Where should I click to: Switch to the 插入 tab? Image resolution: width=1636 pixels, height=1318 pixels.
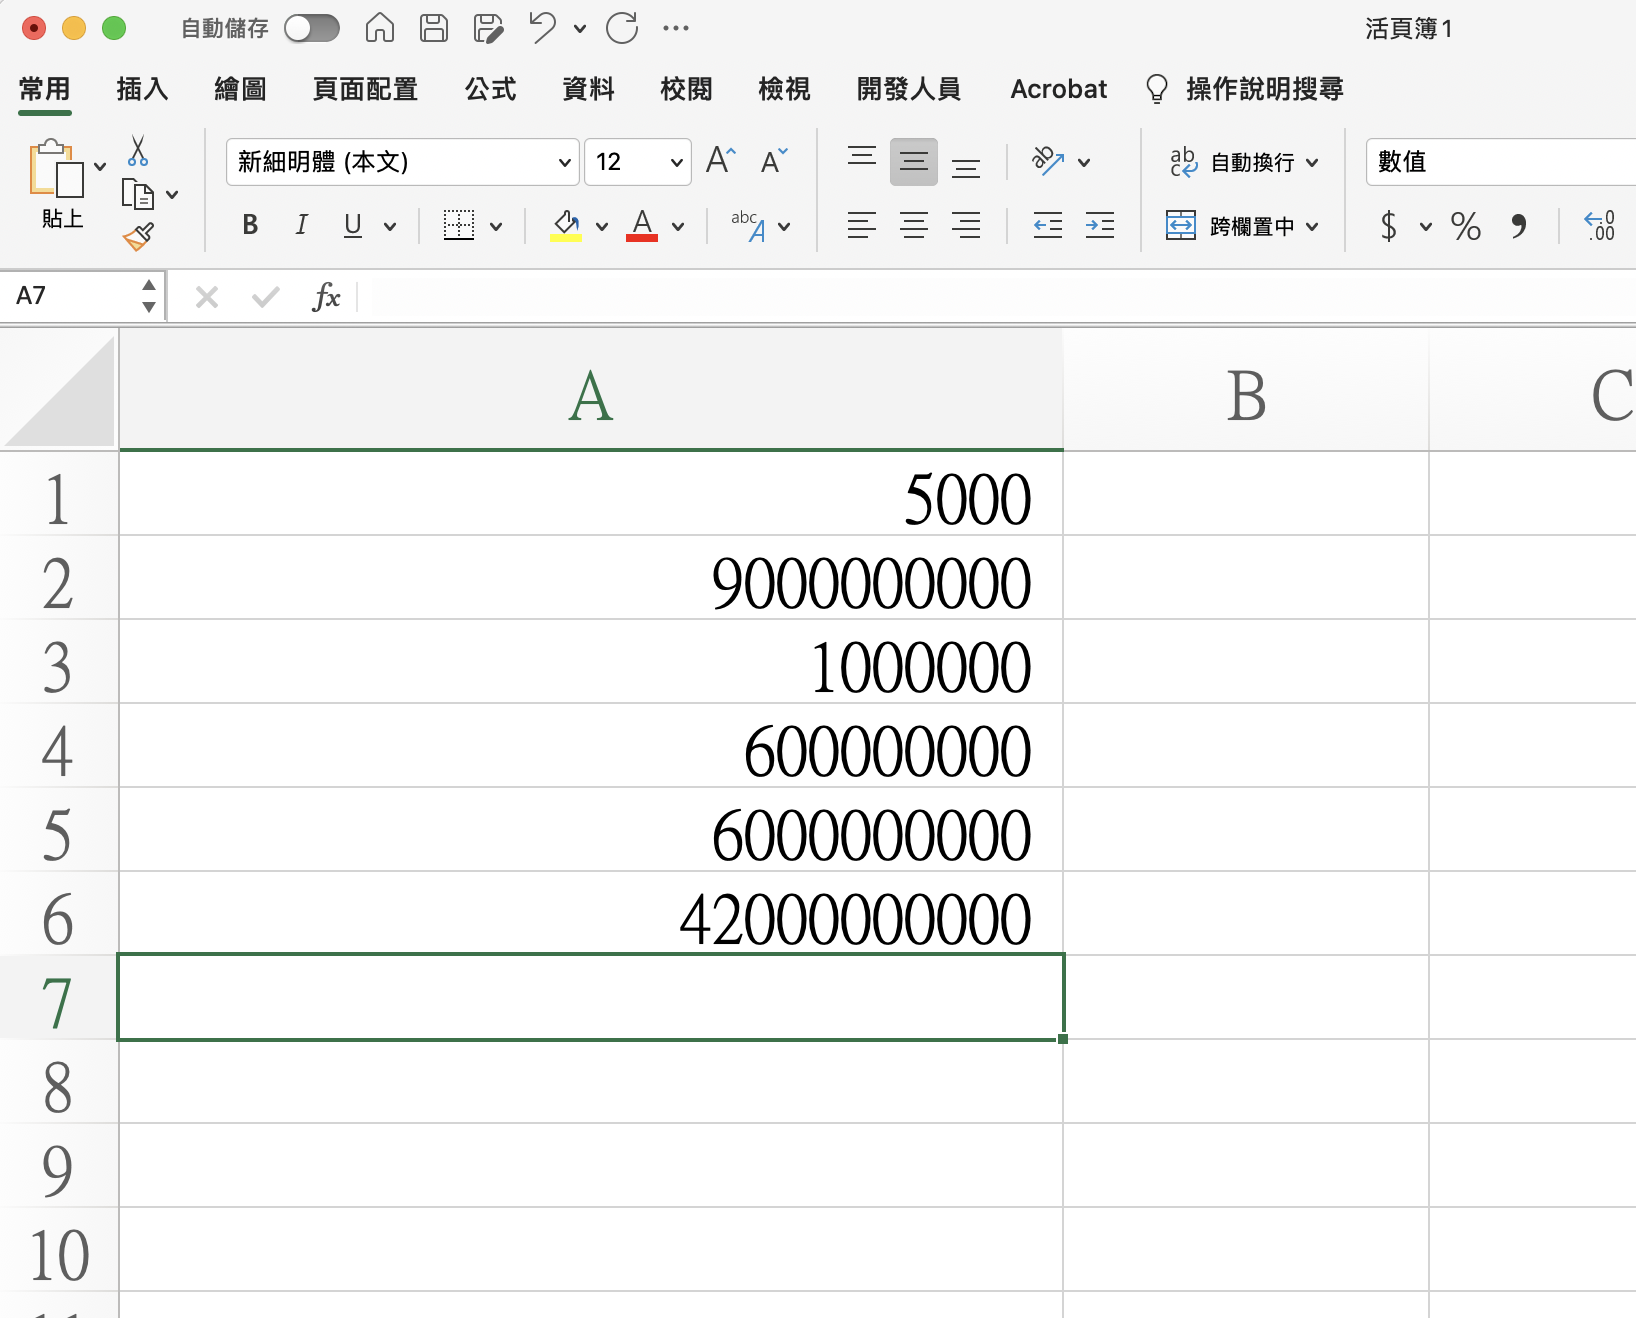[x=142, y=89]
